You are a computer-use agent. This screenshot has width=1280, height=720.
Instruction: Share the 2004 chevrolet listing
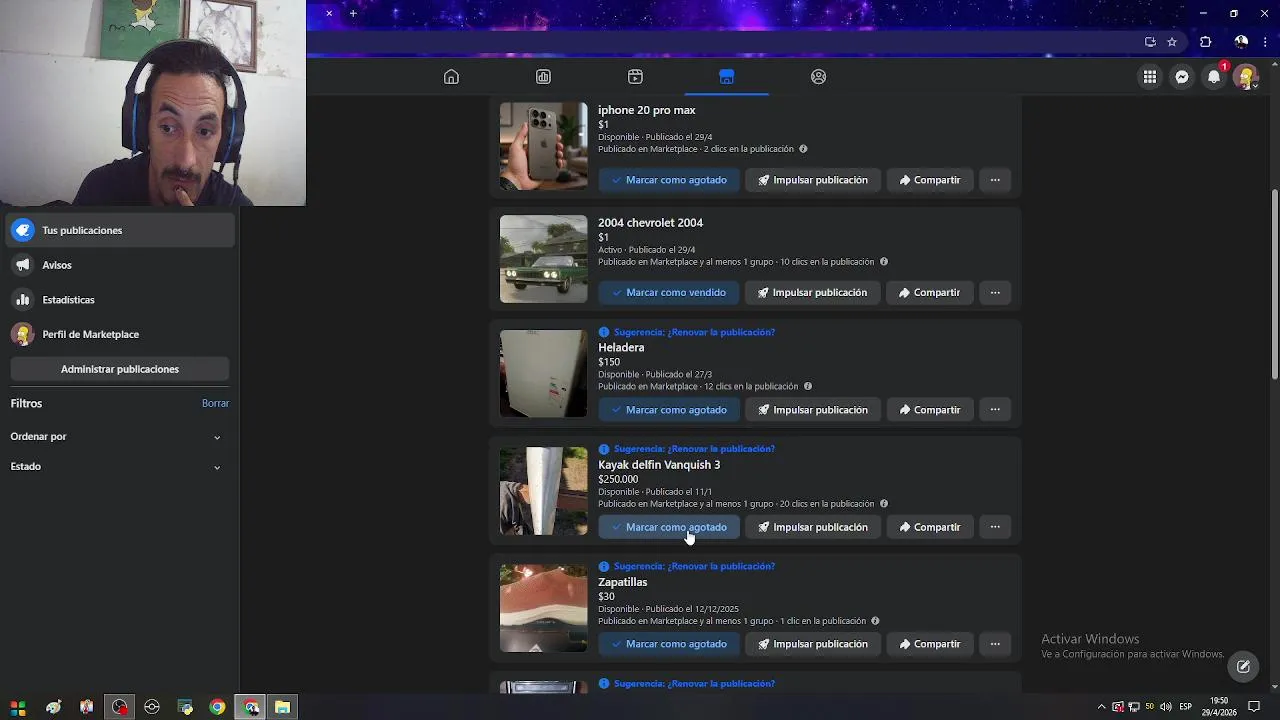click(930, 293)
